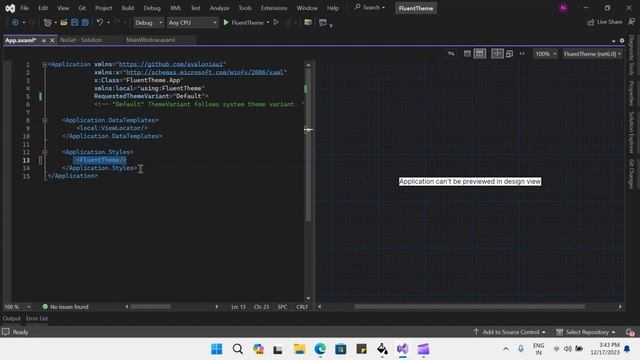Open Windows taskbar Search
640x360 pixels.
coord(238,349)
